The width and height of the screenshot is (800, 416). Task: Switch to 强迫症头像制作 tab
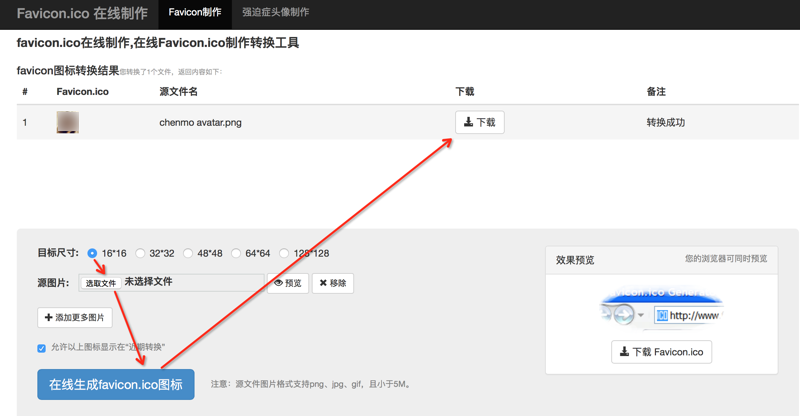276,12
